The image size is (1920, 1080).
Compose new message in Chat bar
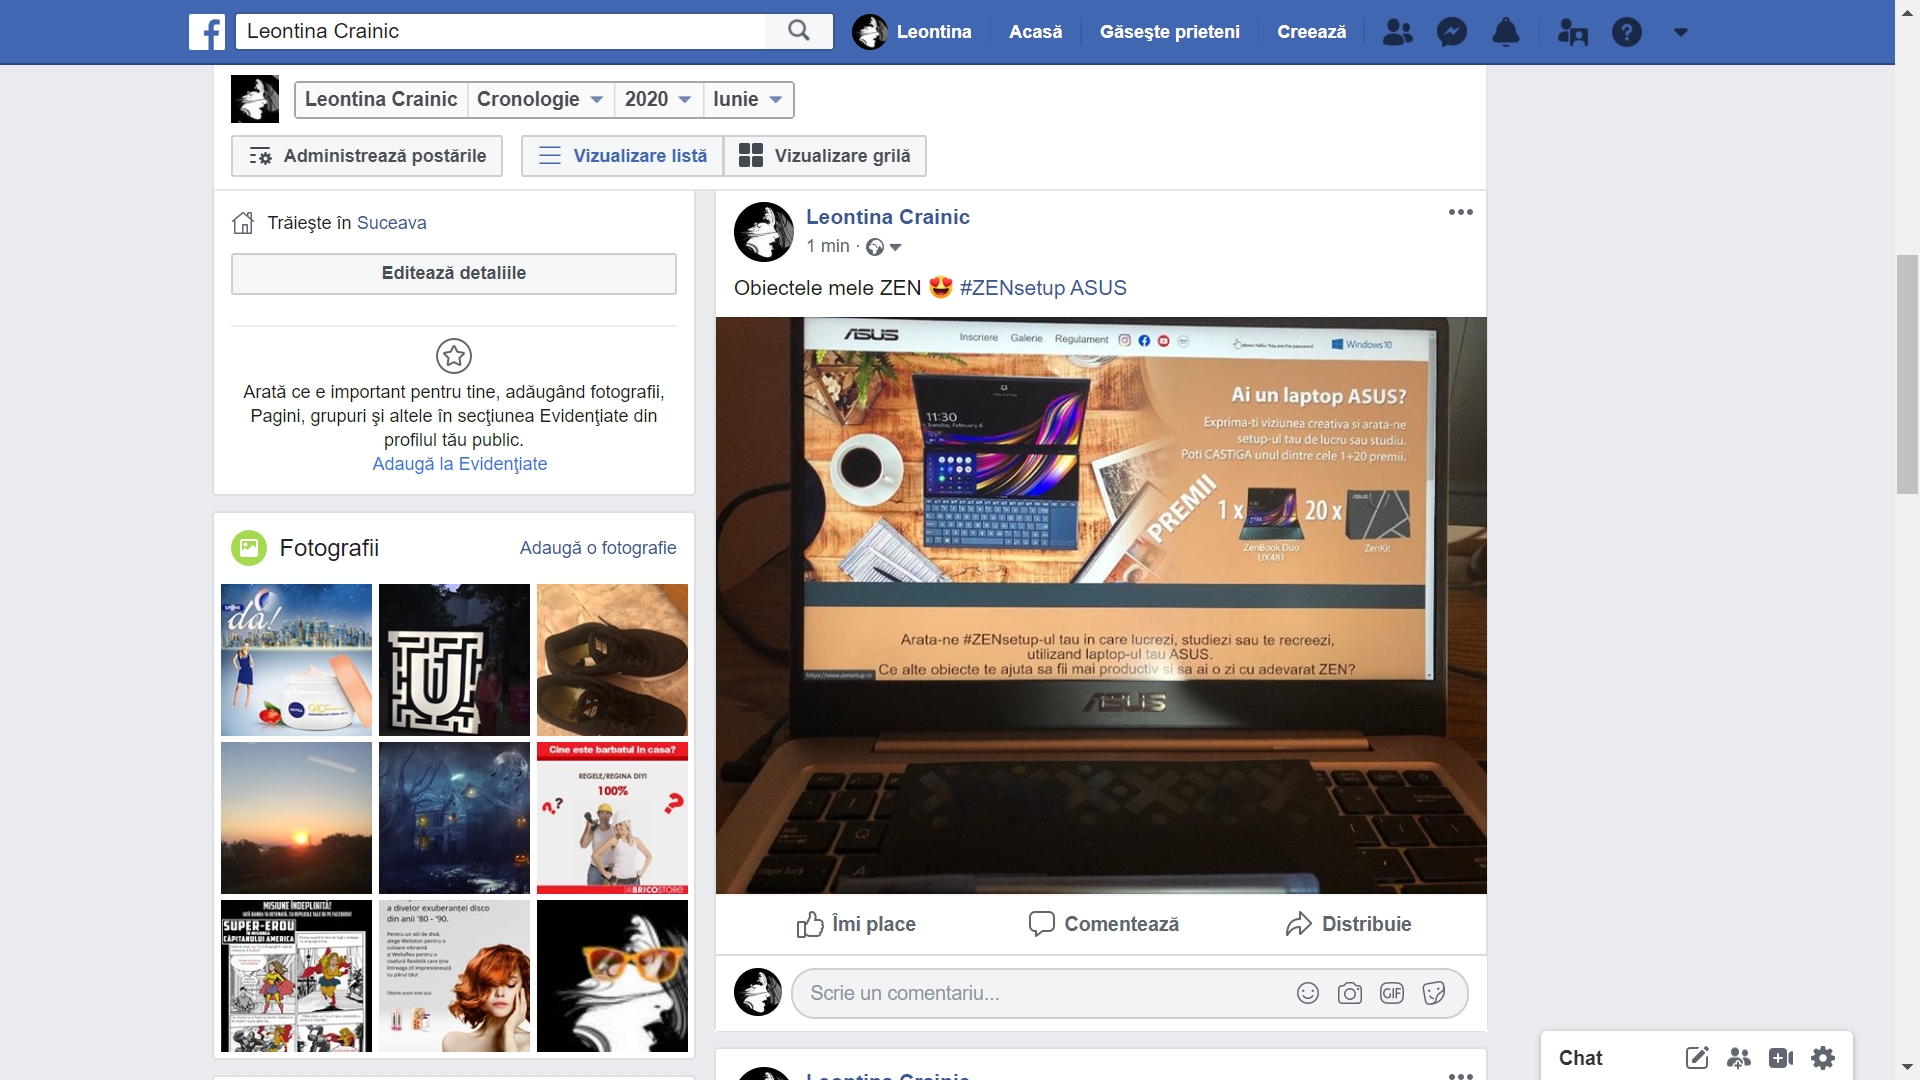click(x=1696, y=1058)
